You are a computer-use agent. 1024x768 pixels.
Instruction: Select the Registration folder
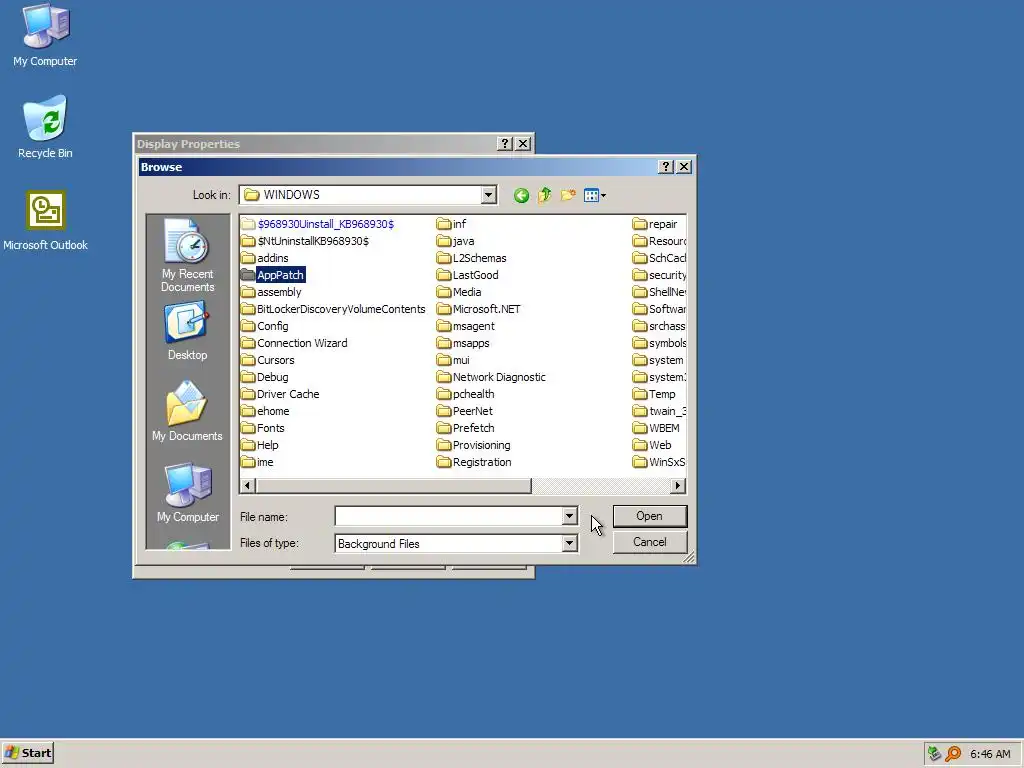click(475, 462)
